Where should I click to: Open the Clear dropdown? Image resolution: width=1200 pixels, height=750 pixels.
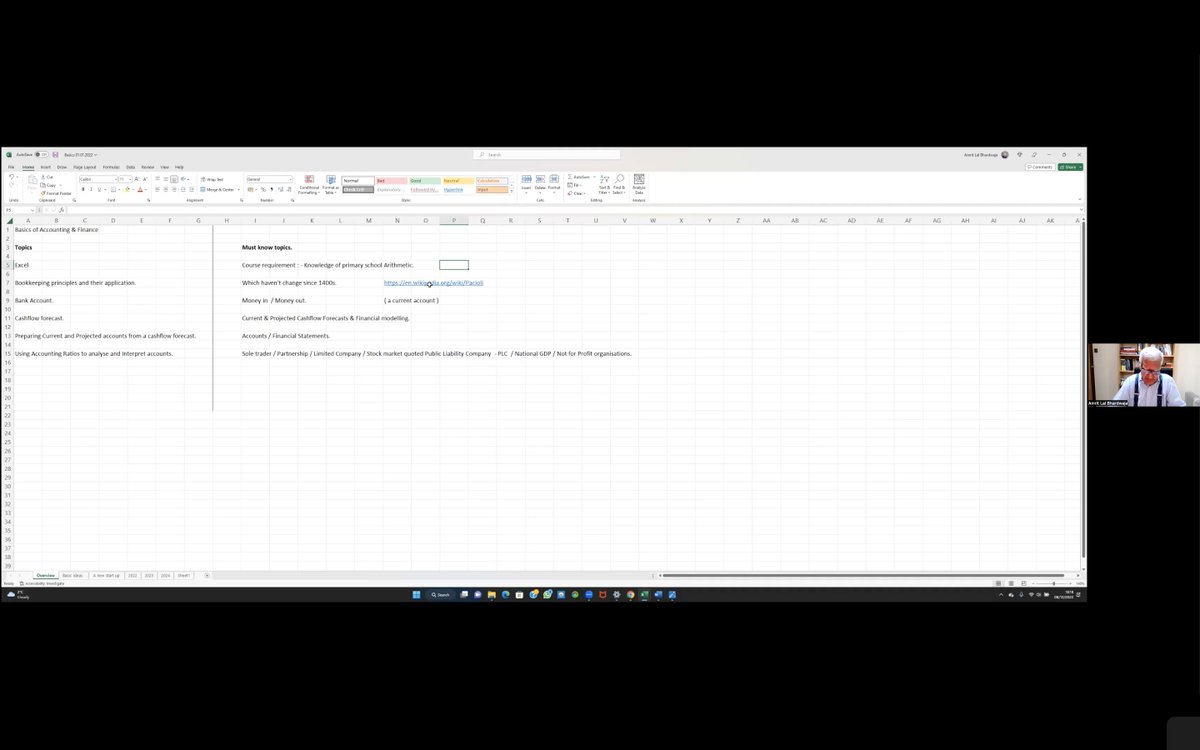tap(577, 193)
